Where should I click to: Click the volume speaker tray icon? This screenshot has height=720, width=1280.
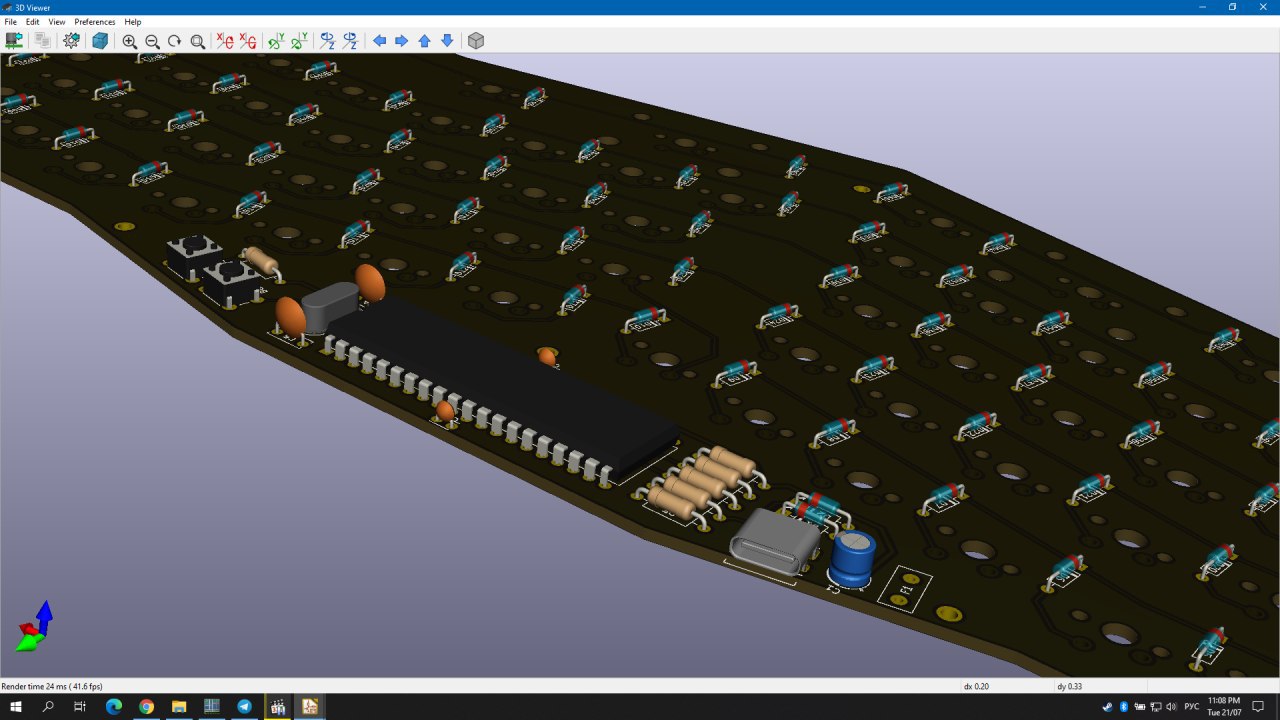[x=1170, y=707]
